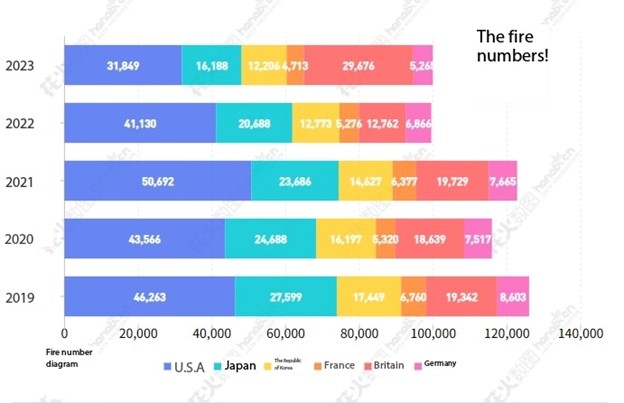Screen dimensions: 624x403
Task: Select the 2020 Japan bar segment 24,688
Action: pos(270,240)
